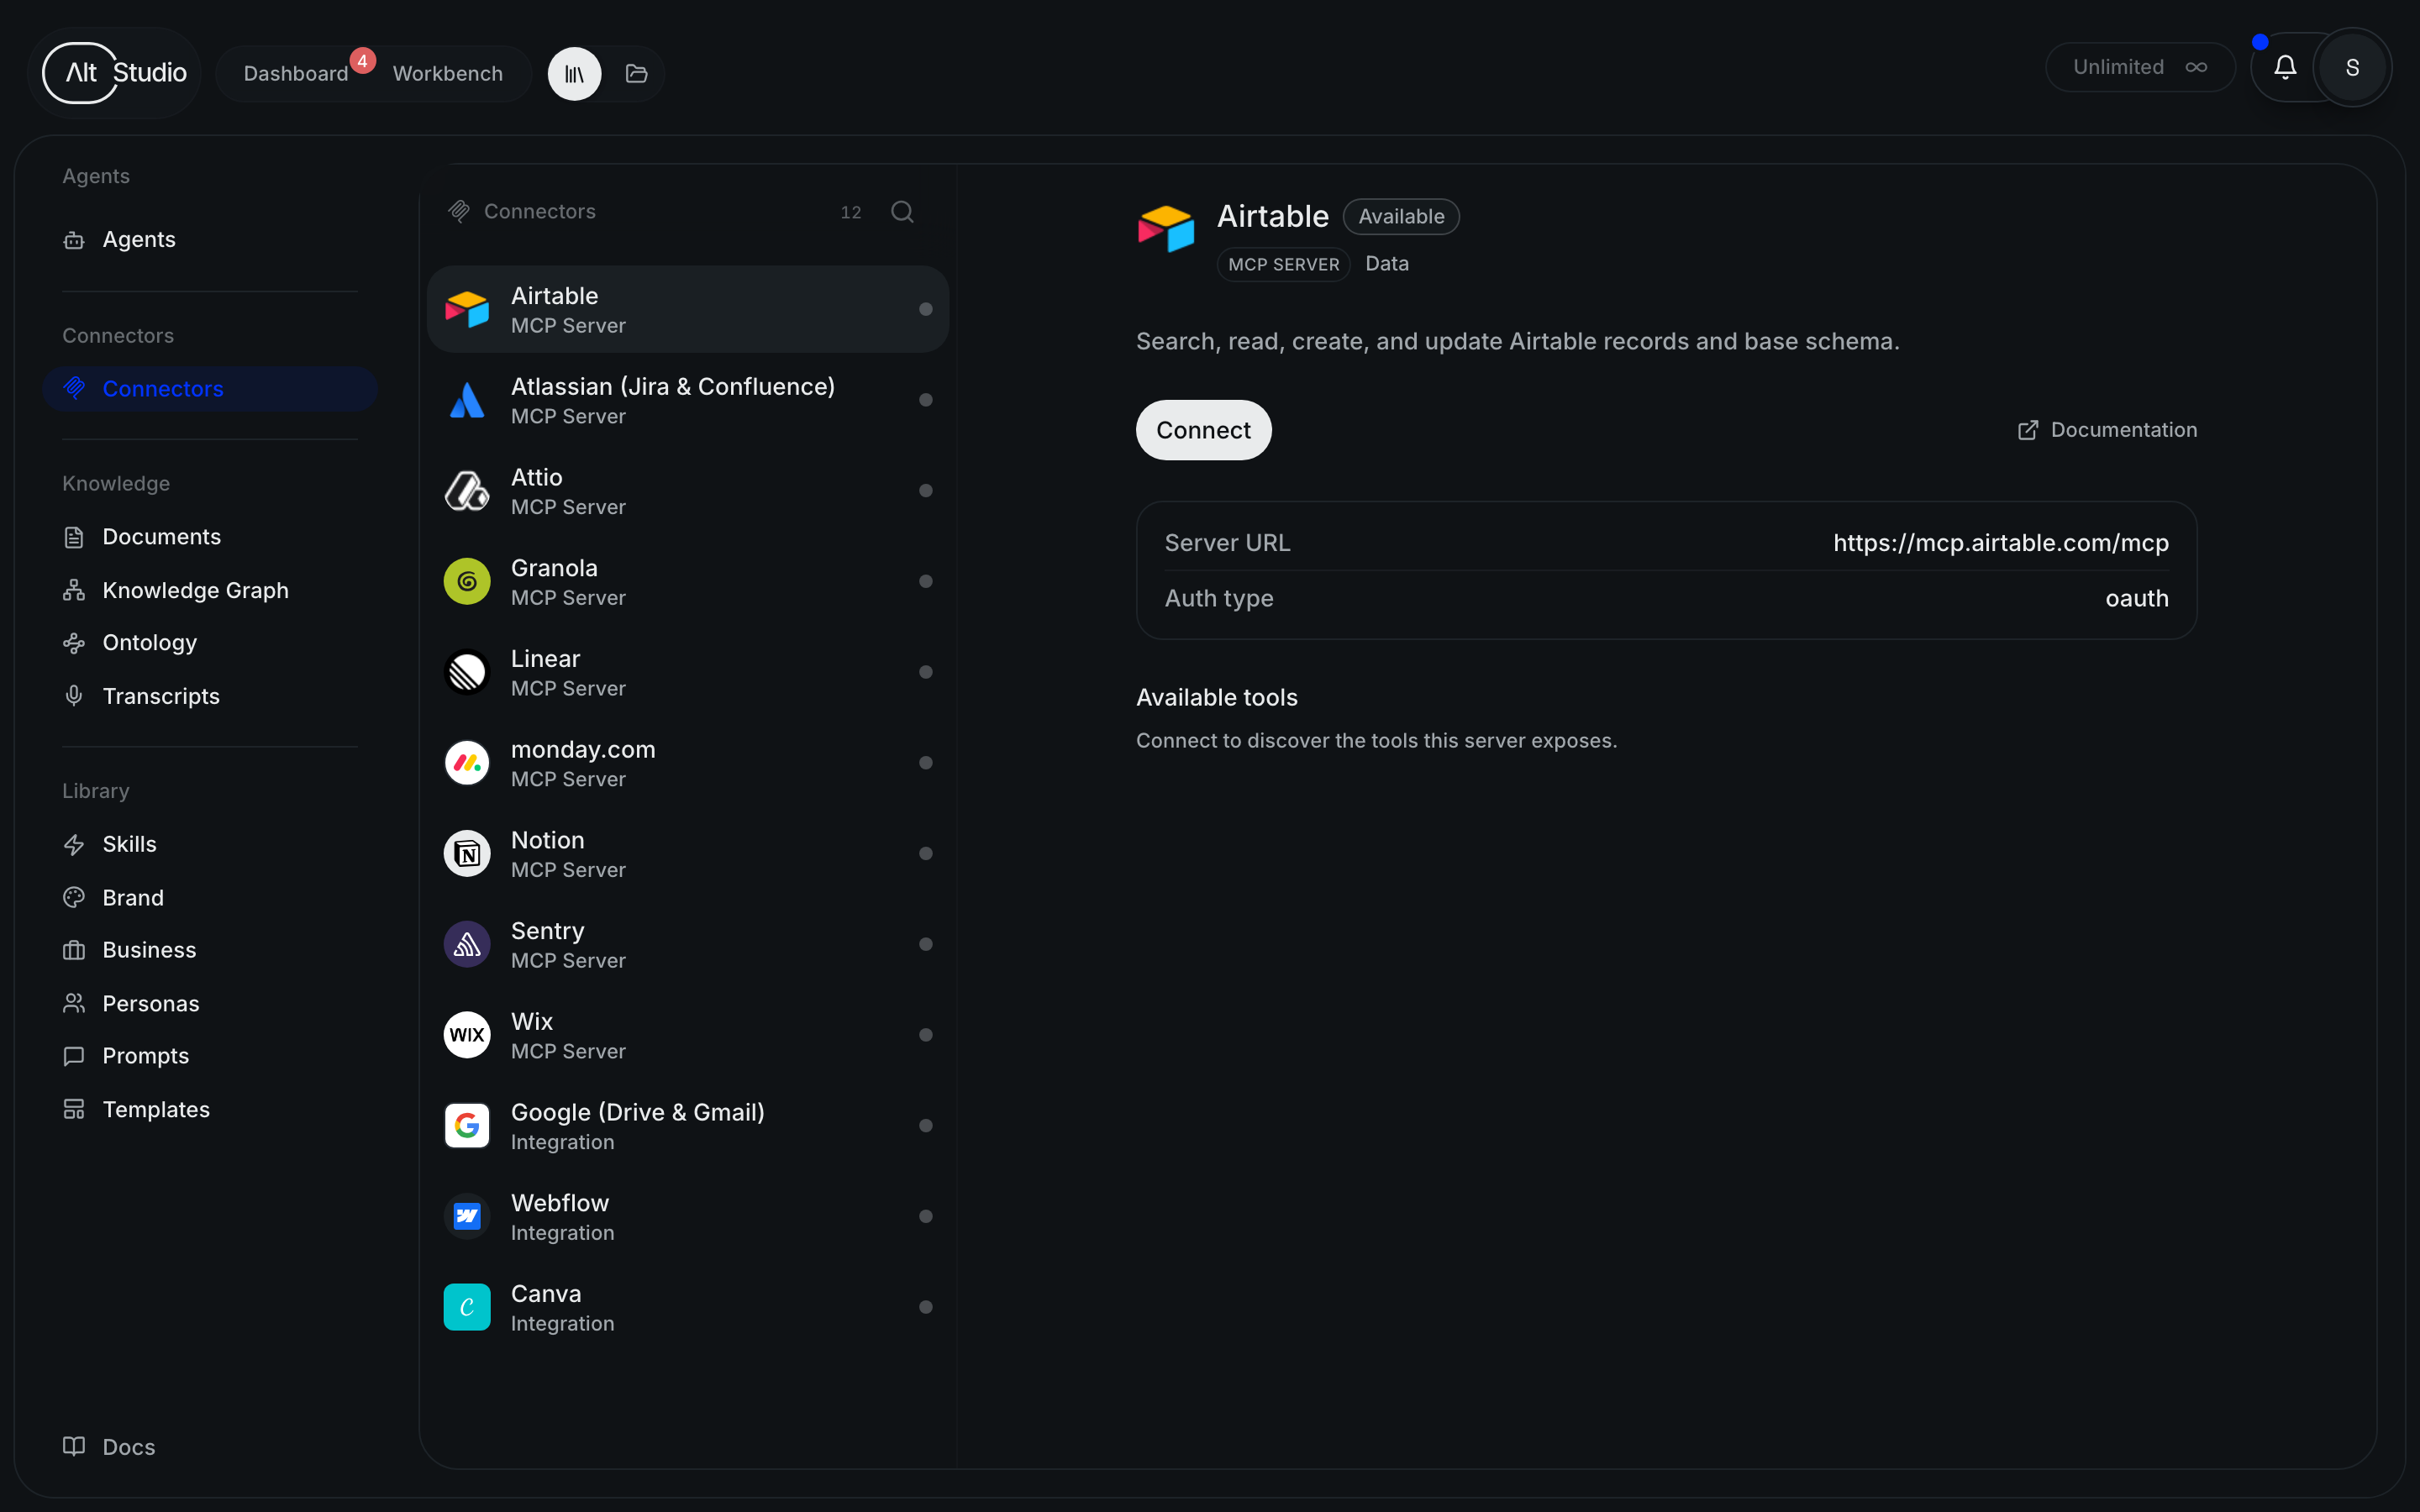Open the folder icon in top navigation
The width and height of the screenshot is (2420, 1512).
tap(637, 74)
